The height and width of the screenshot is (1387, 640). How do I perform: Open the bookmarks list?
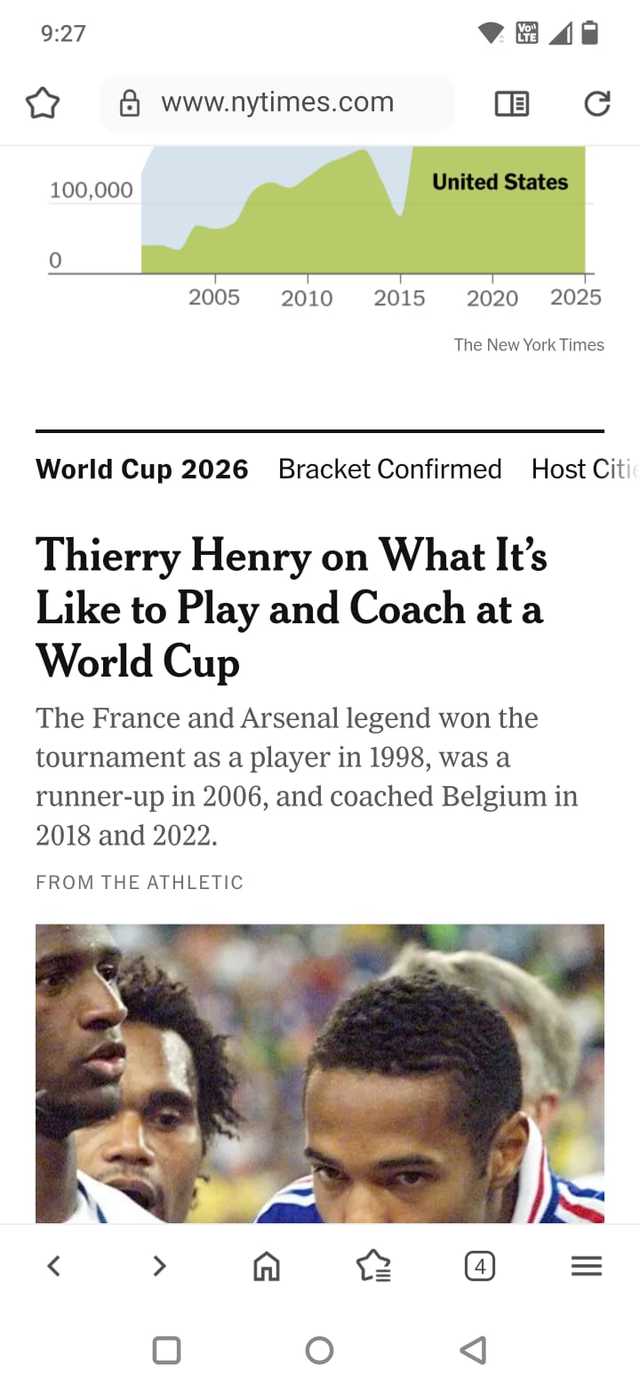coord(373,1267)
